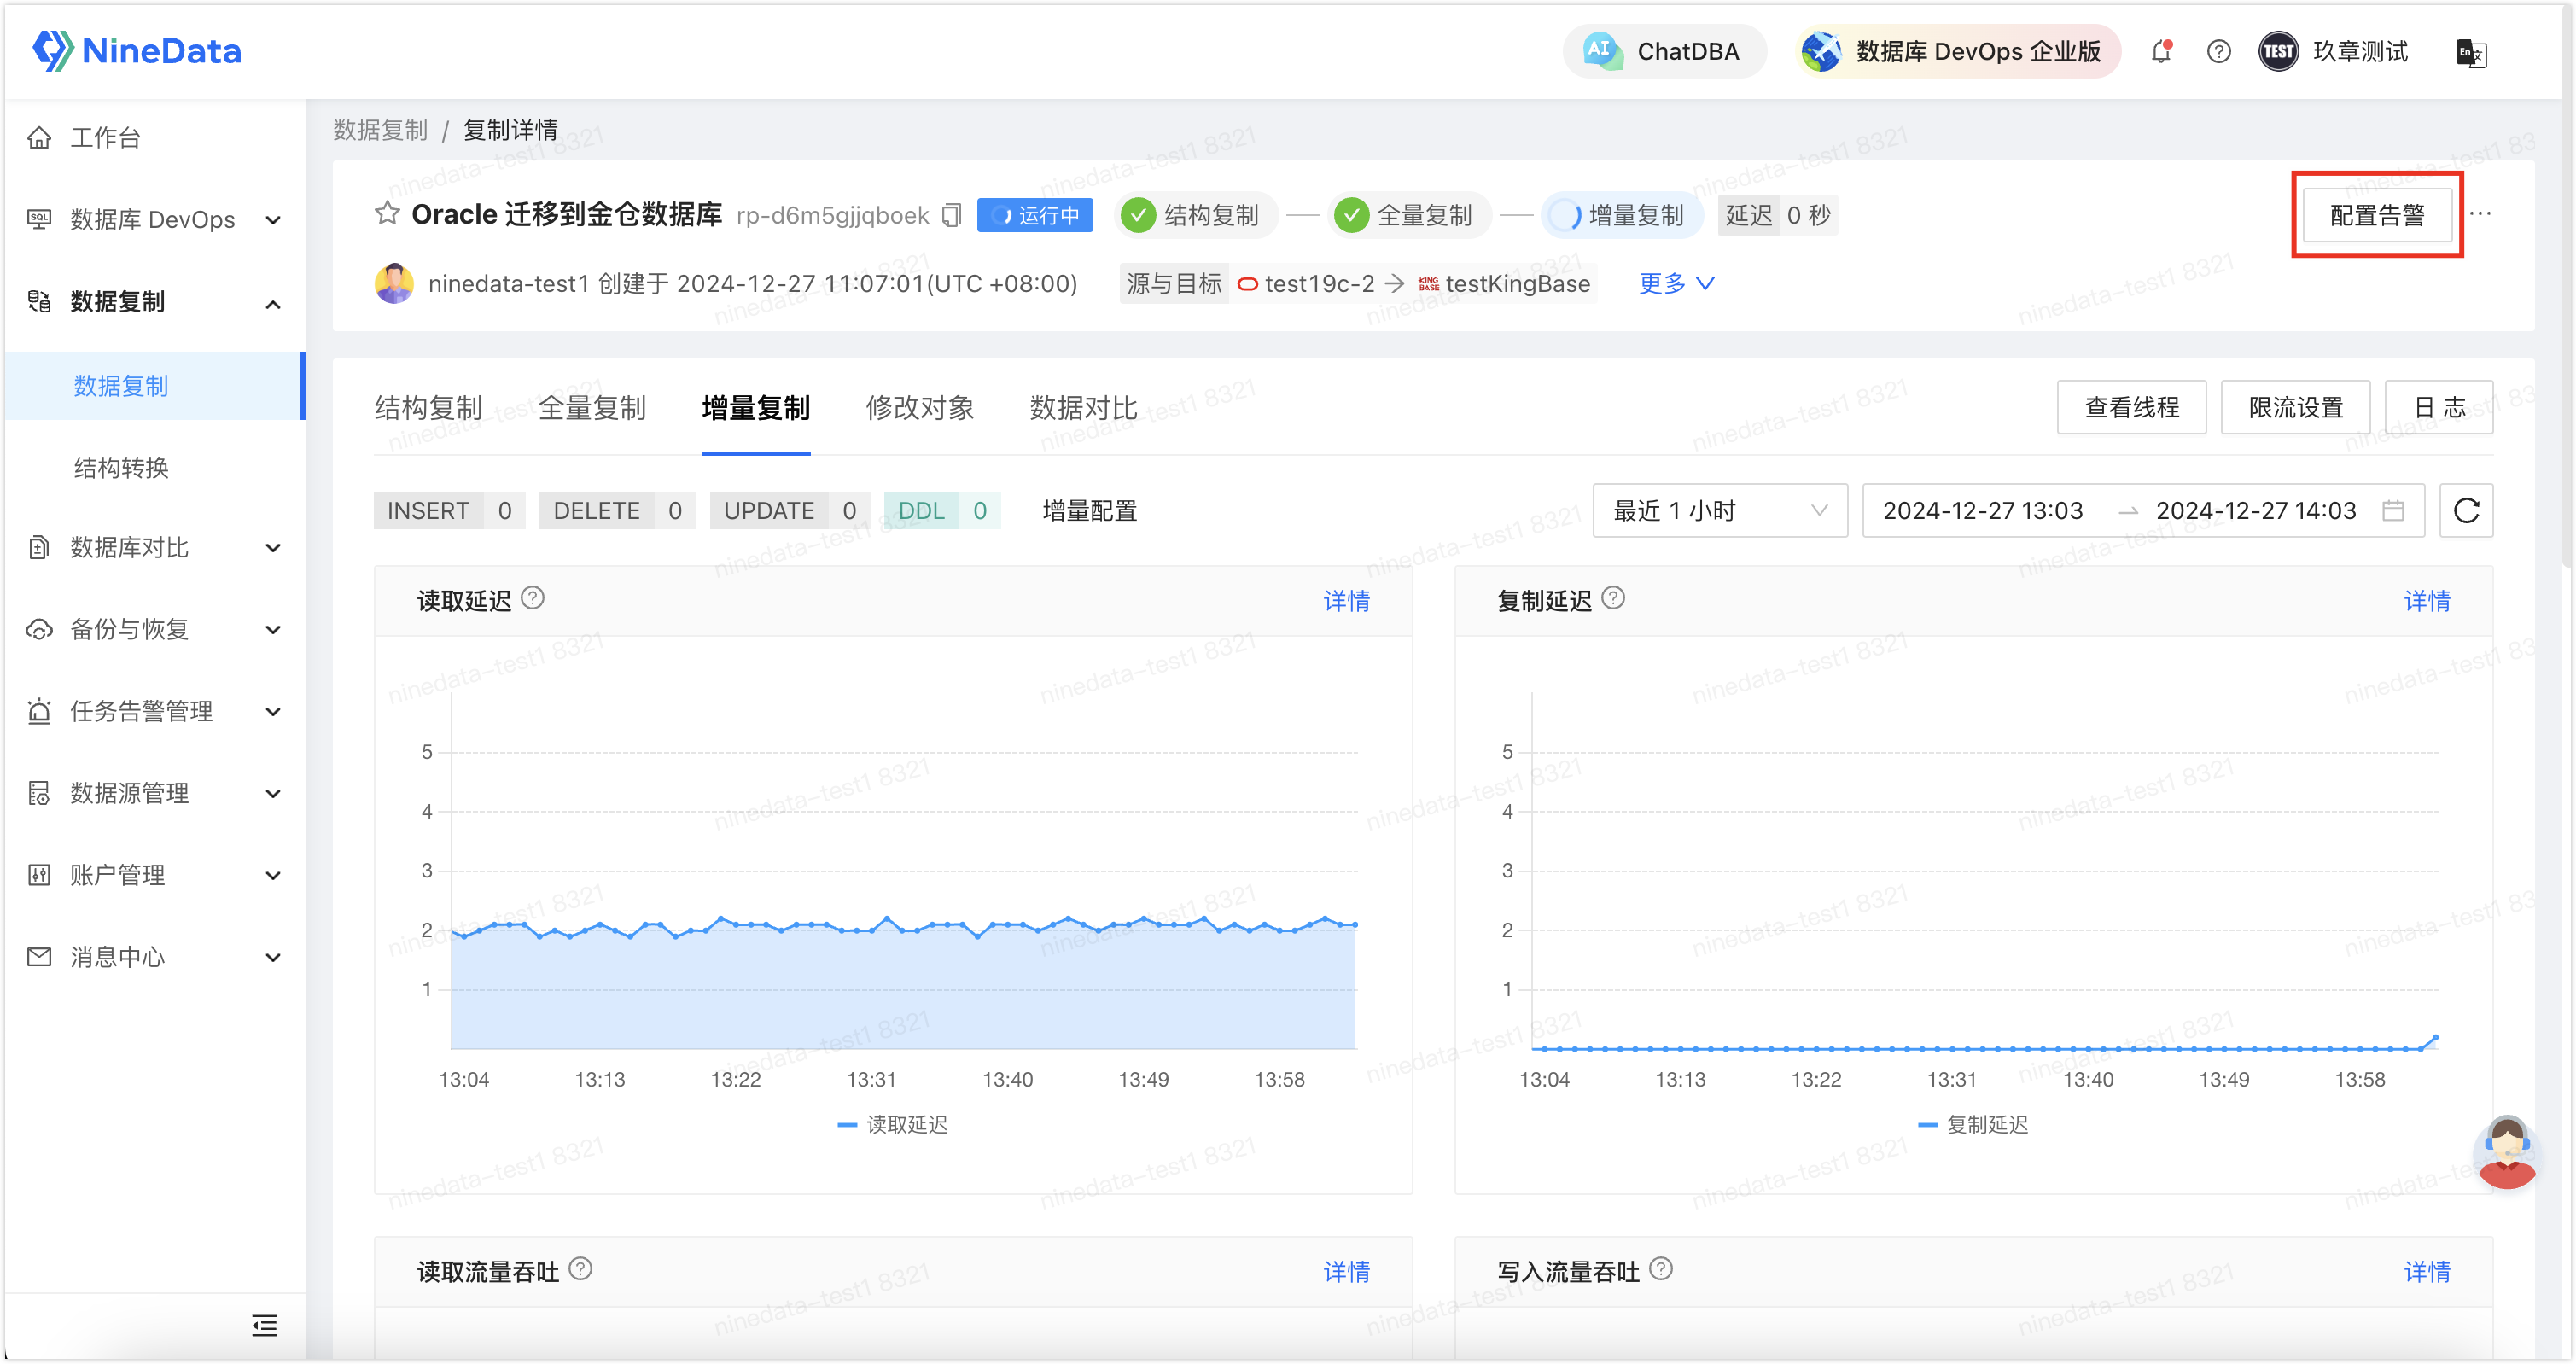The width and height of the screenshot is (2576, 1364).
Task: Toggle the 读取延迟 legend series
Action: click(x=892, y=1124)
